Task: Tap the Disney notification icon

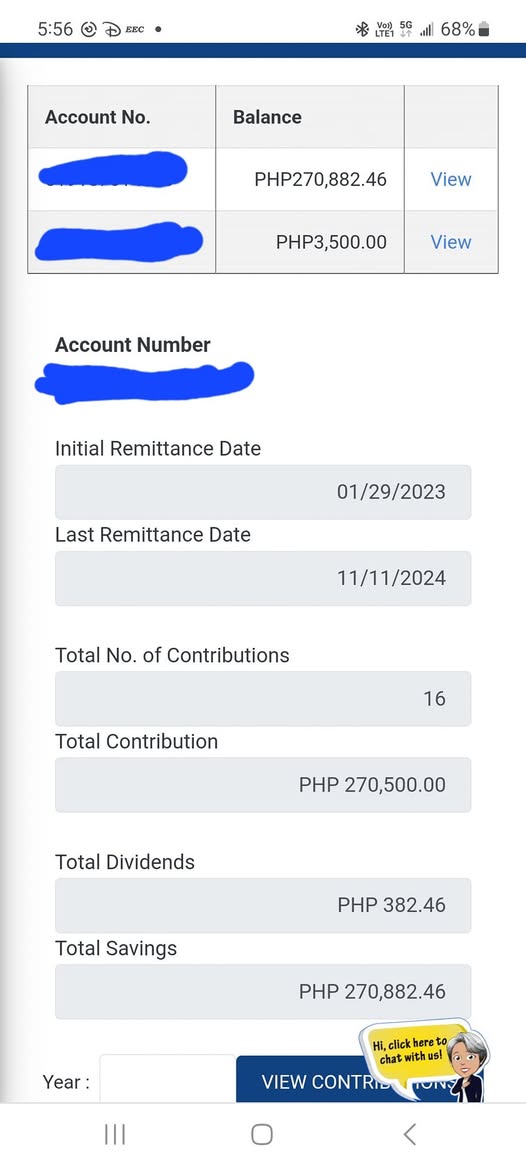Action: pyautogui.click(x=110, y=30)
